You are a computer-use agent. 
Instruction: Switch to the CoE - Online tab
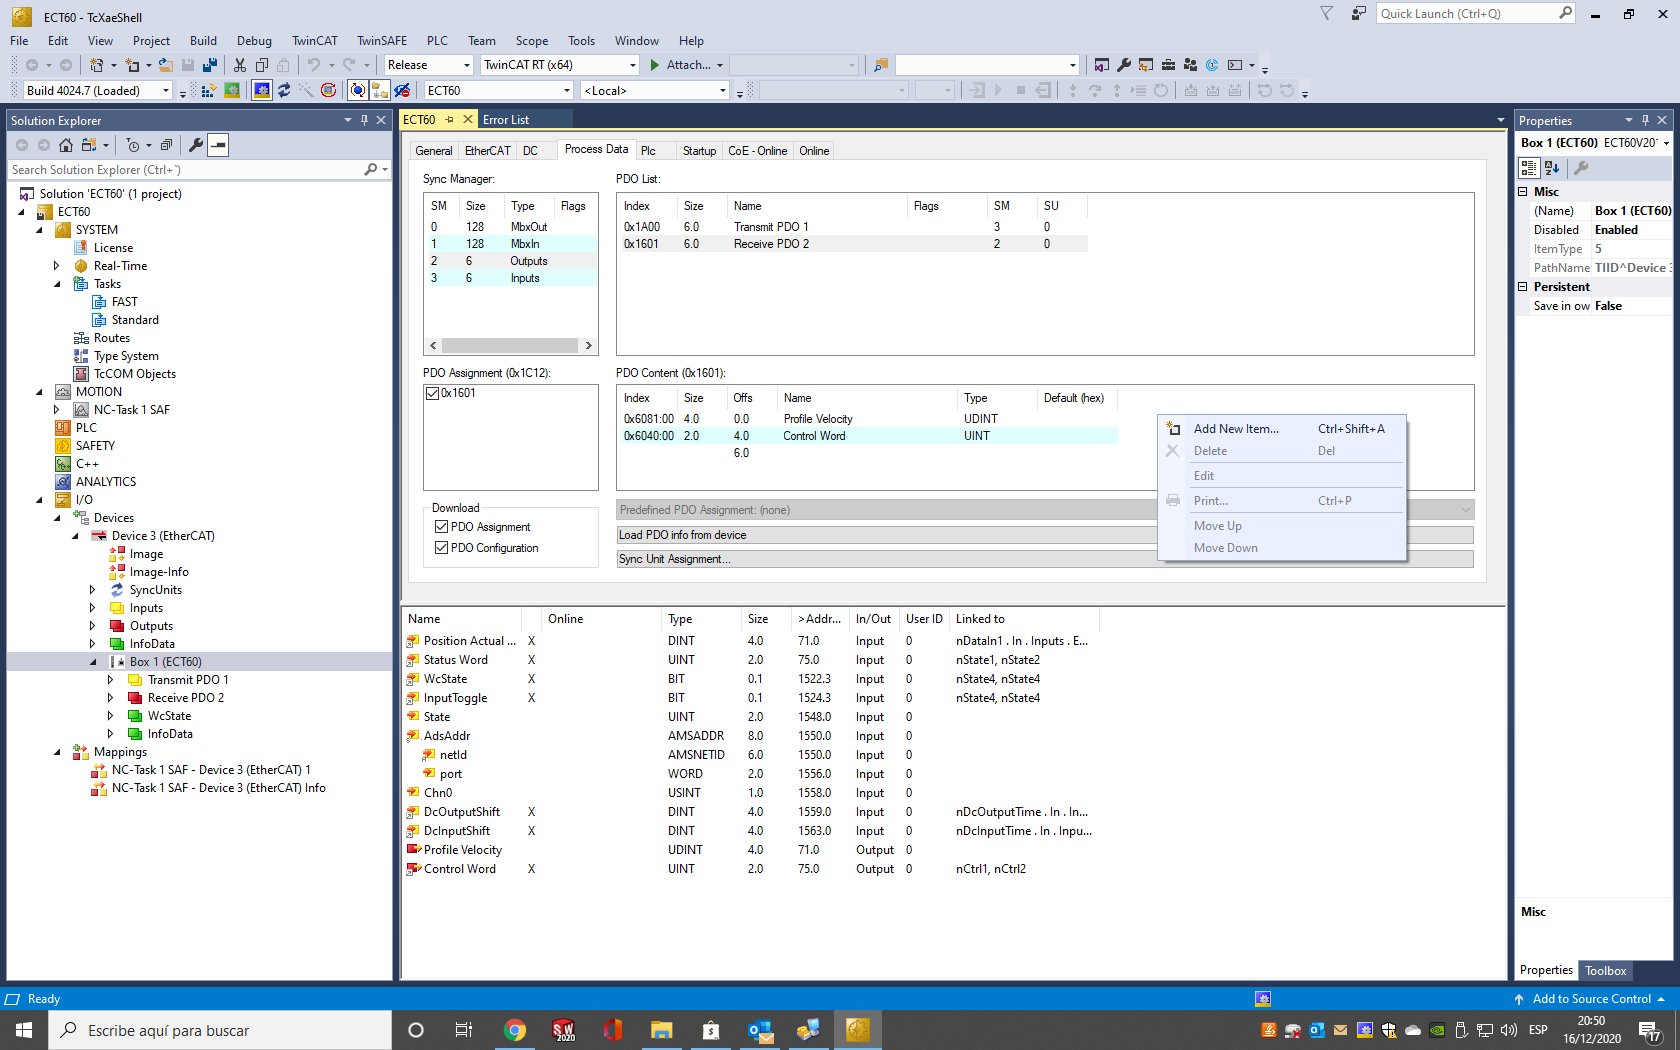tap(757, 151)
